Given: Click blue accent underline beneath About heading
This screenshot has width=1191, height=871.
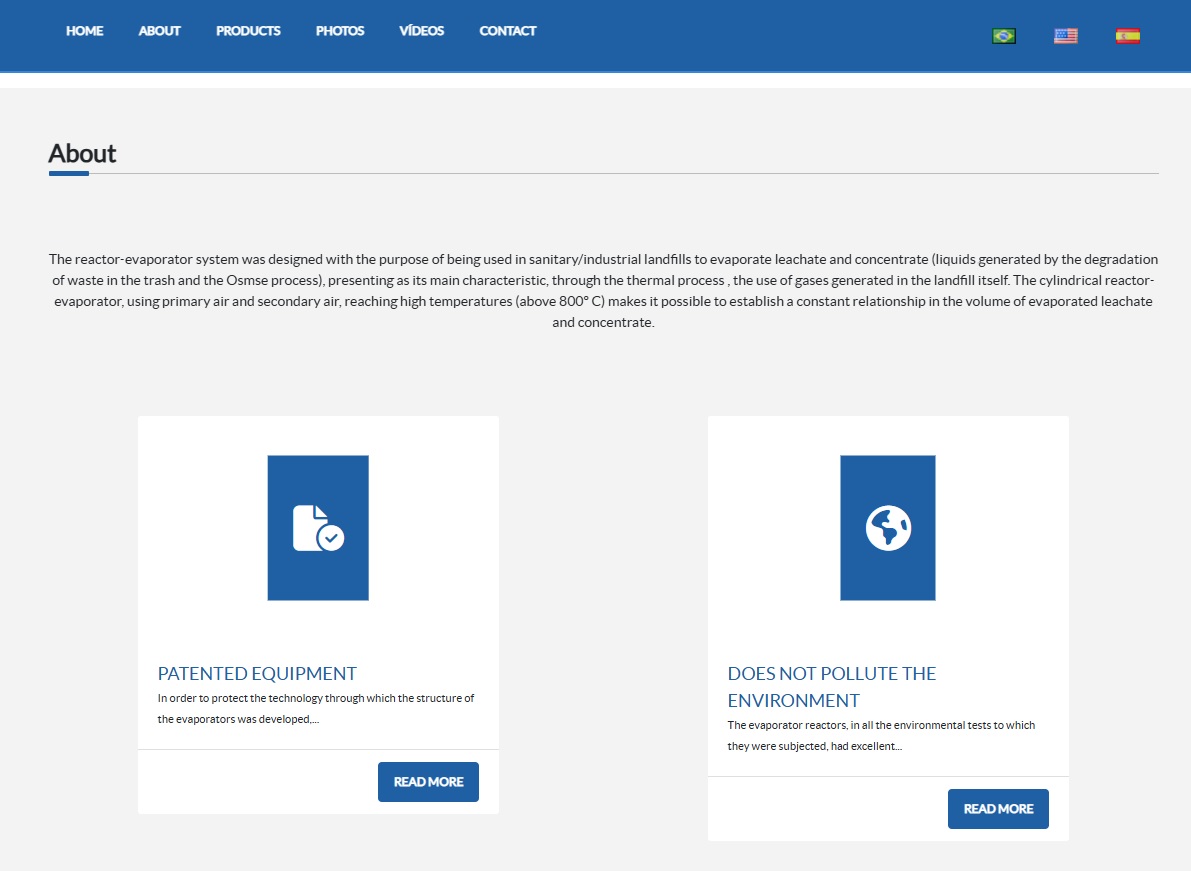Looking at the screenshot, I should [69, 174].
